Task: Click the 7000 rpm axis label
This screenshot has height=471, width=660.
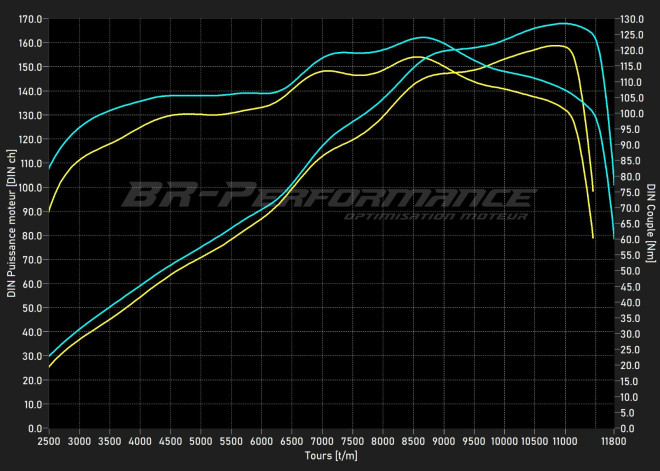Action: click(322, 440)
